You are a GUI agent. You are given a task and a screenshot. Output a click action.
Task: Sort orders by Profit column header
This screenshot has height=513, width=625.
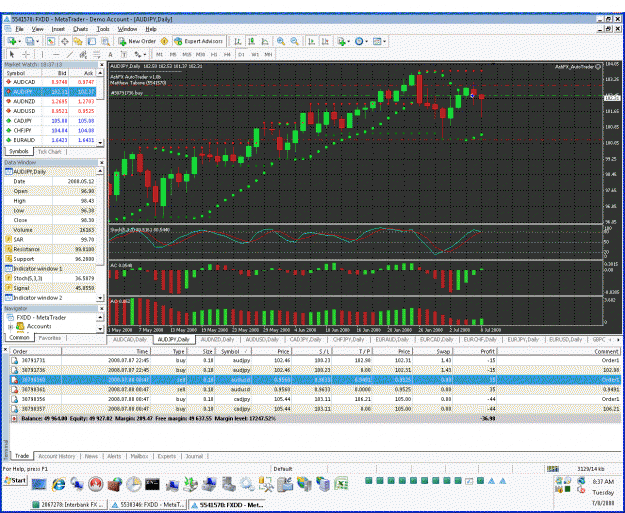click(475, 351)
